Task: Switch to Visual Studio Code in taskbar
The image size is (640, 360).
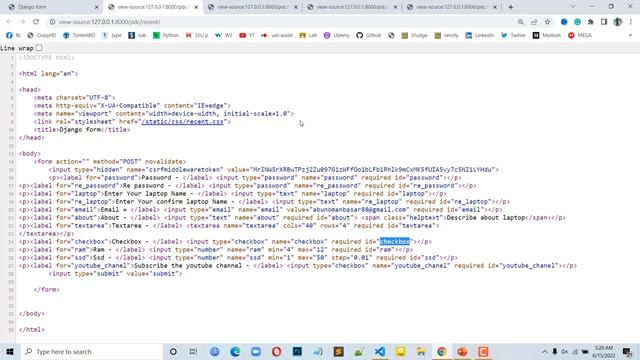Action: 380,351
